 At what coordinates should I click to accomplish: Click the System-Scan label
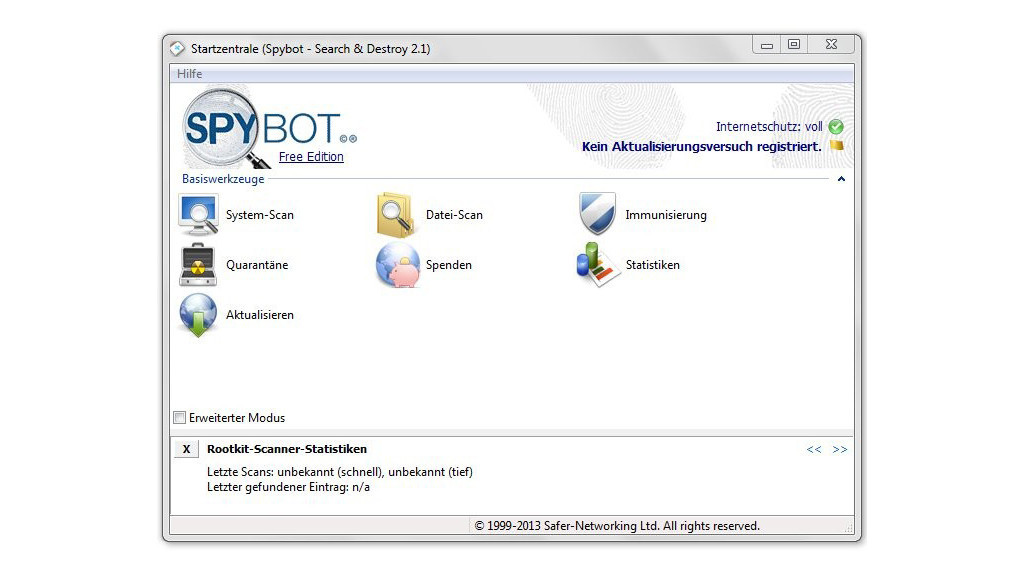[260, 215]
